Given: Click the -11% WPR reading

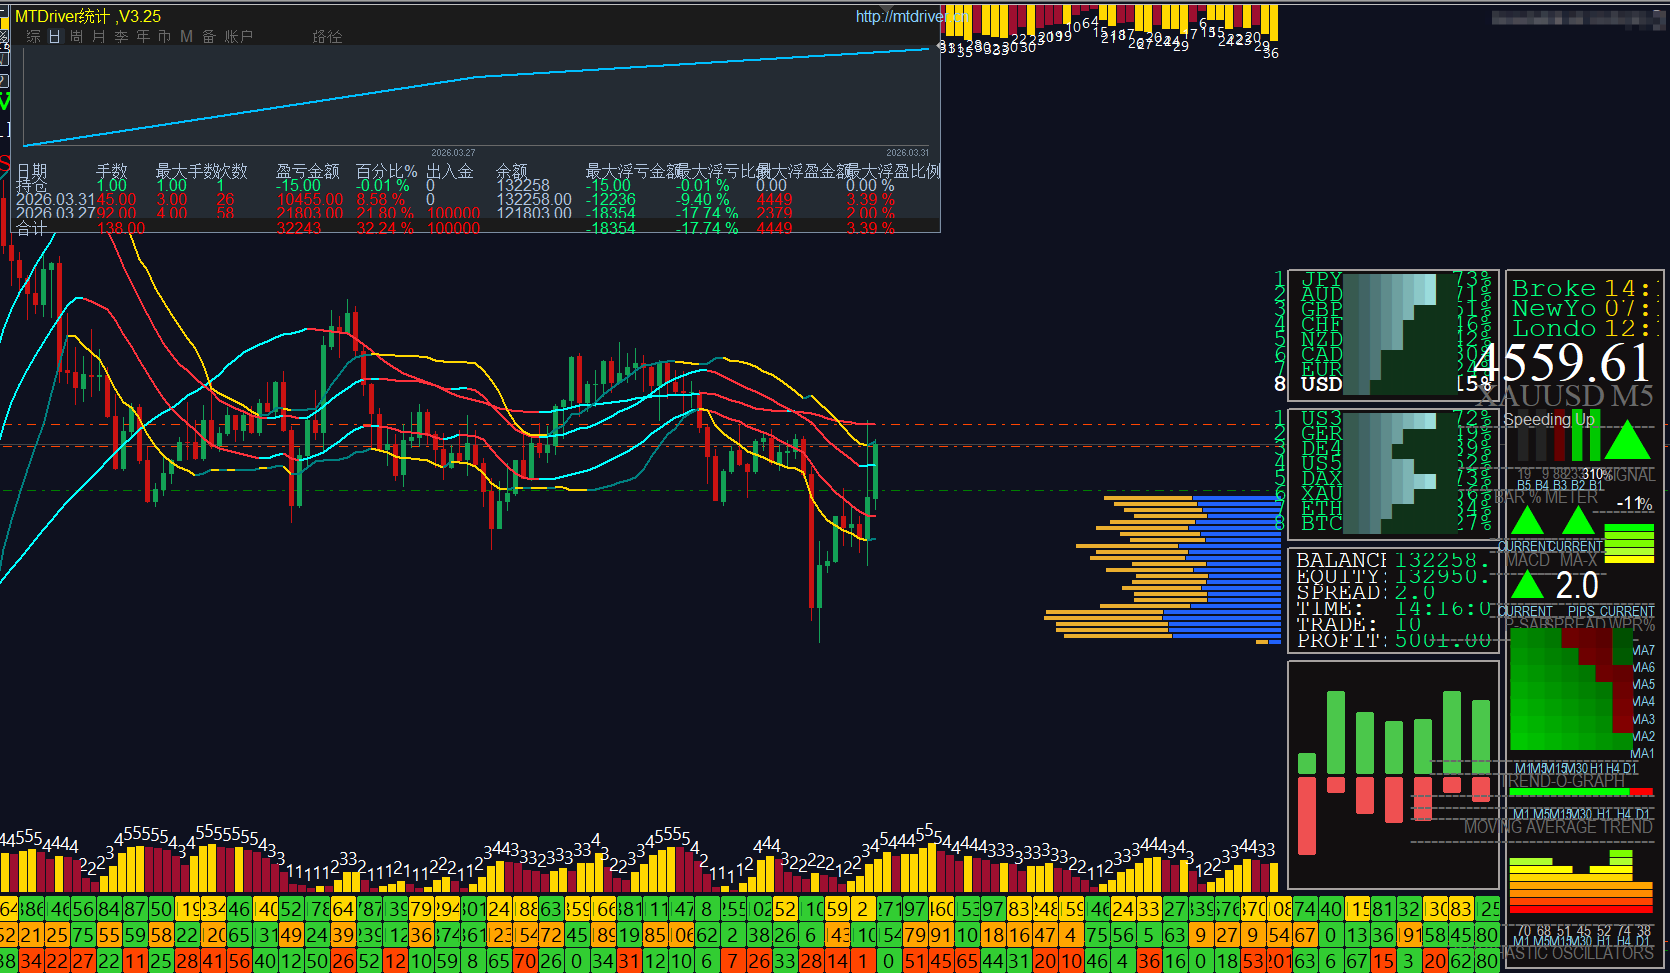Looking at the screenshot, I should click(x=1635, y=504).
